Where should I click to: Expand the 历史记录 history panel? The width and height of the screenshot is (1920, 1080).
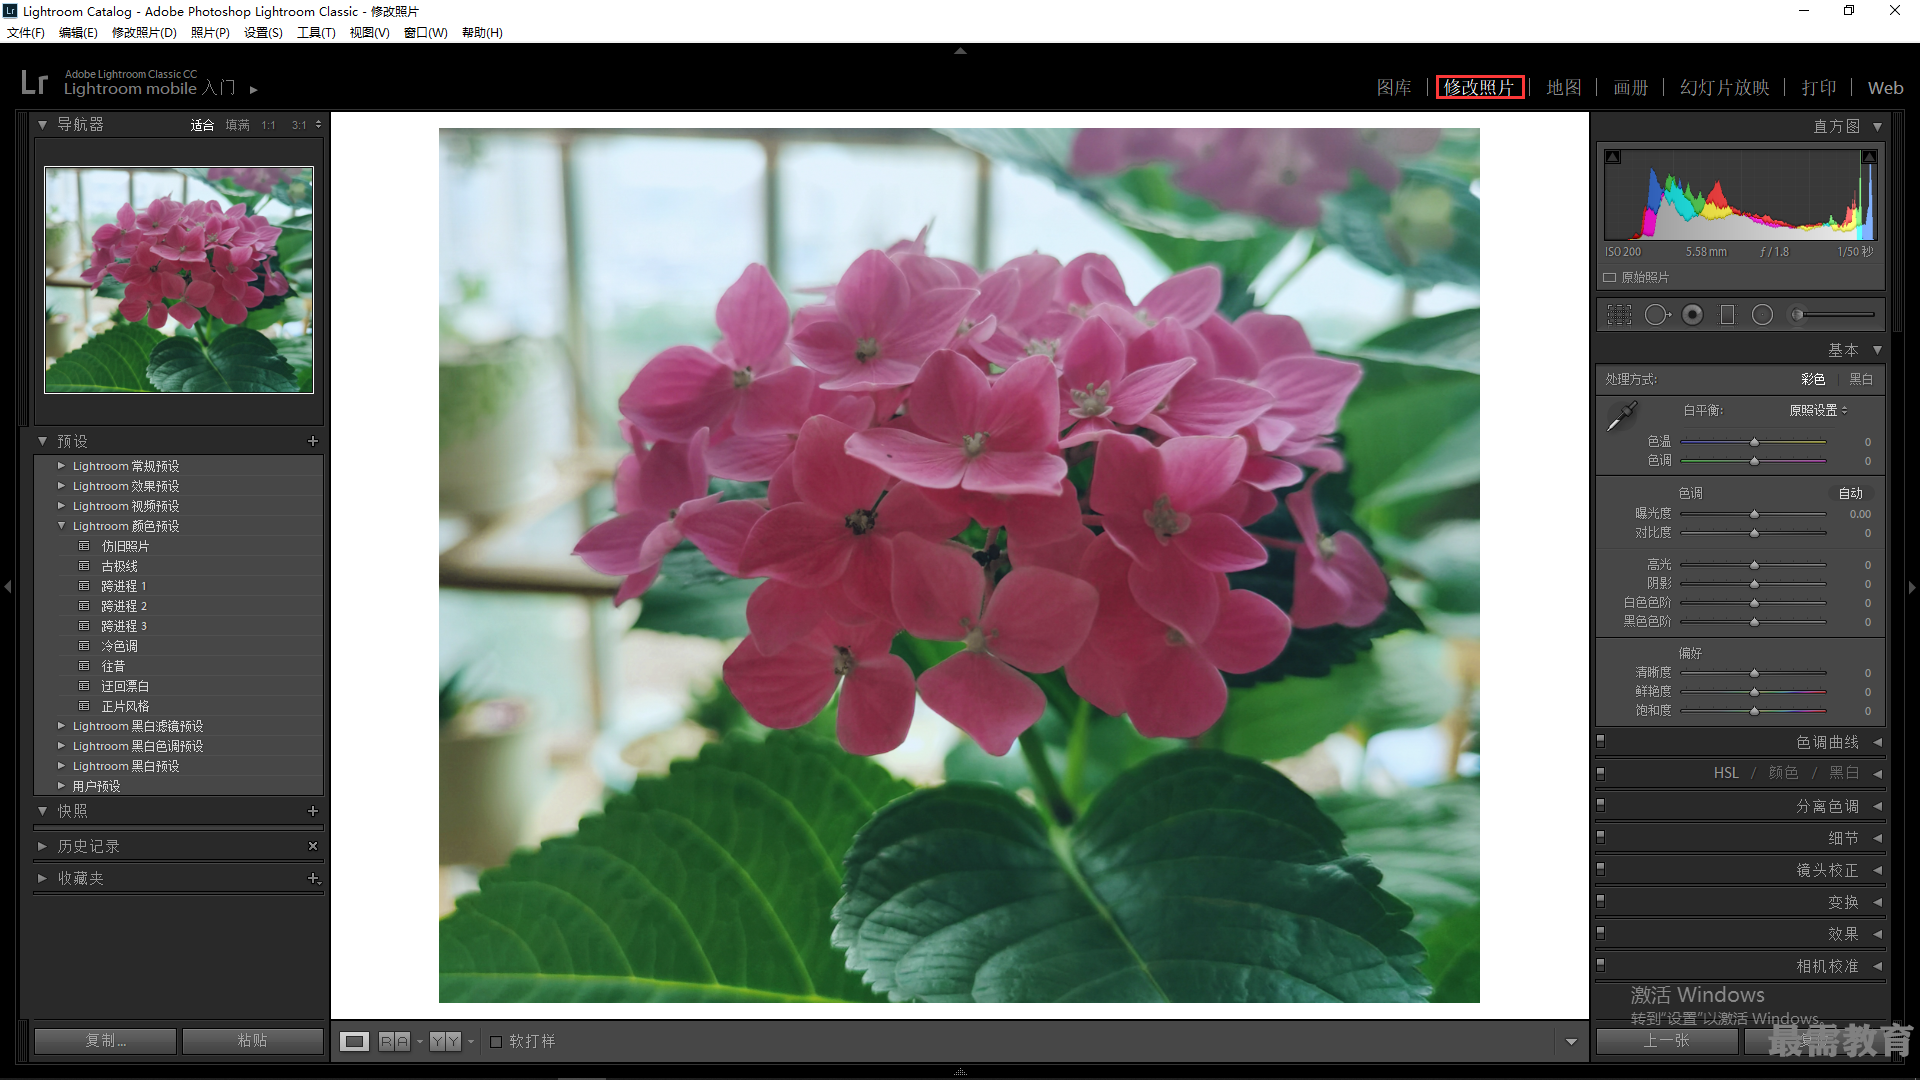pyautogui.click(x=42, y=846)
